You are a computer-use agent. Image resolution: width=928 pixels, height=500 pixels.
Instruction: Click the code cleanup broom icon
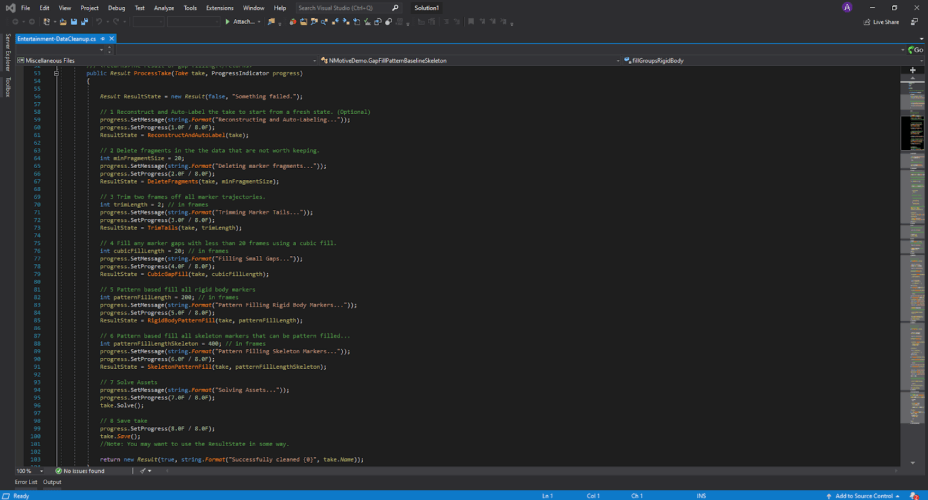pyautogui.click(x=143, y=471)
